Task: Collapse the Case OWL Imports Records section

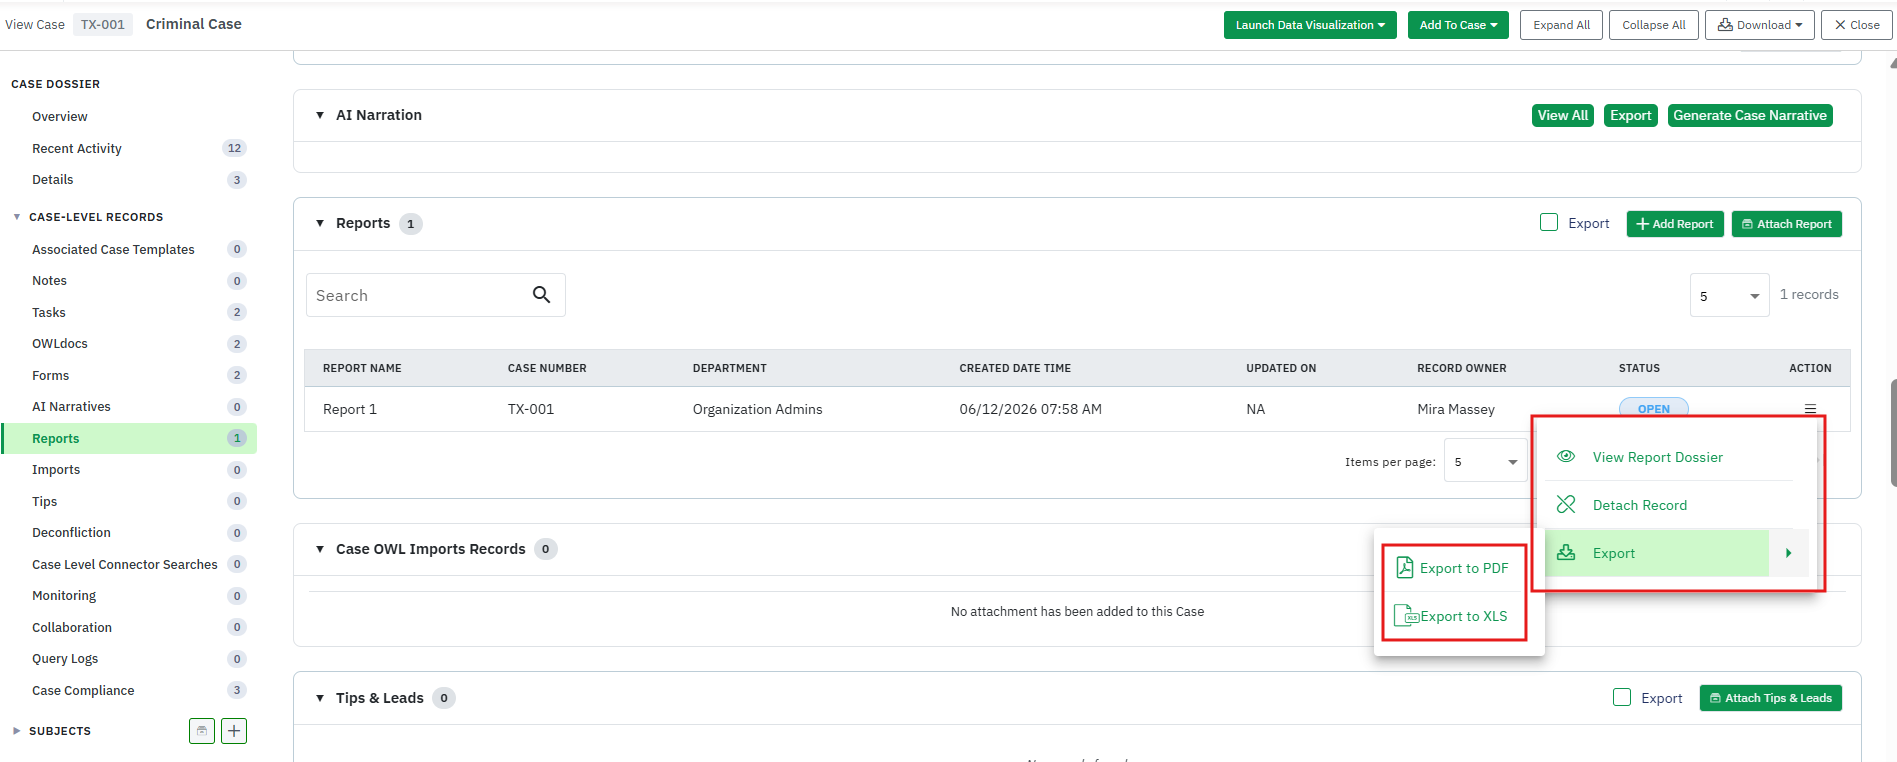Action: click(320, 549)
